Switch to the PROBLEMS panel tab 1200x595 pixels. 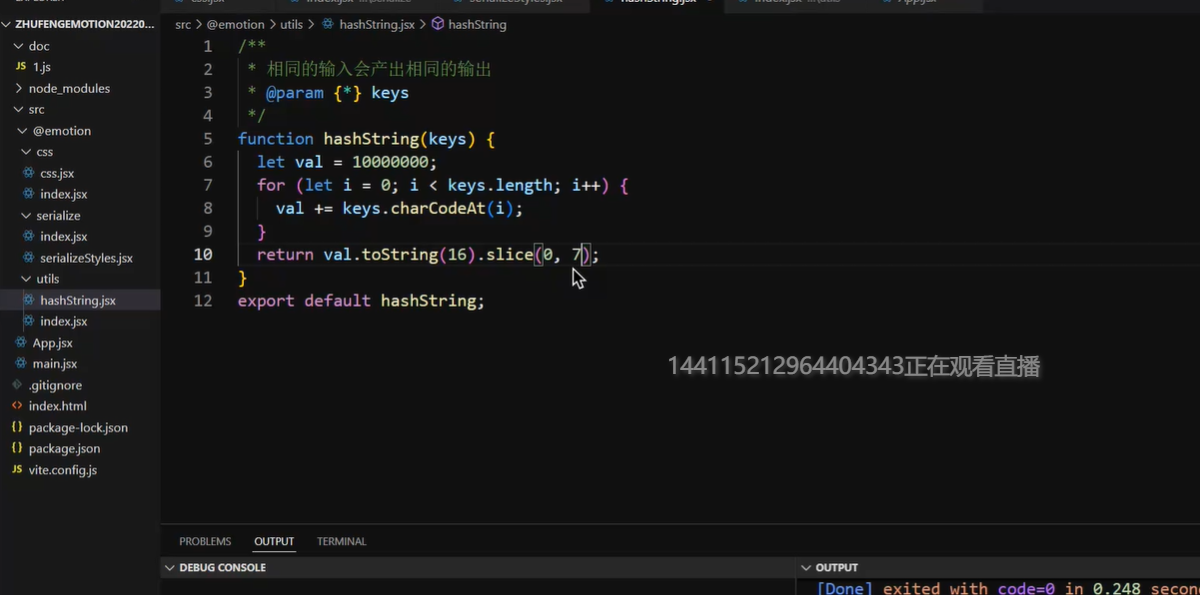[205, 542]
